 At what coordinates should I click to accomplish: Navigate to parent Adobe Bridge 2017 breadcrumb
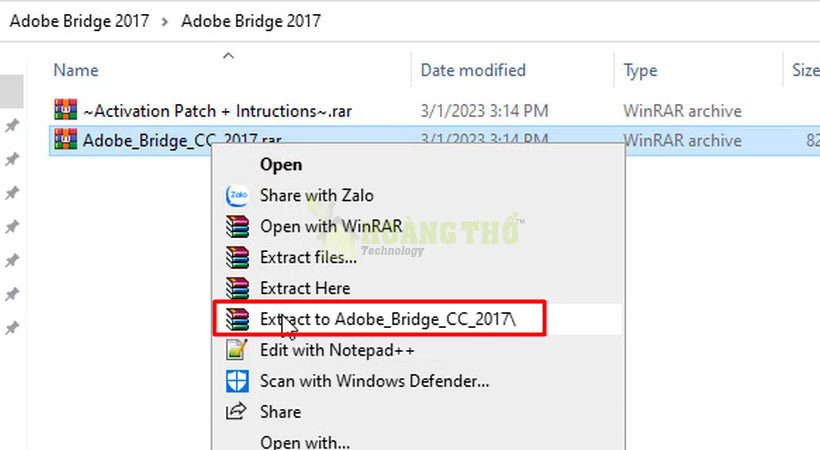click(79, 21)
